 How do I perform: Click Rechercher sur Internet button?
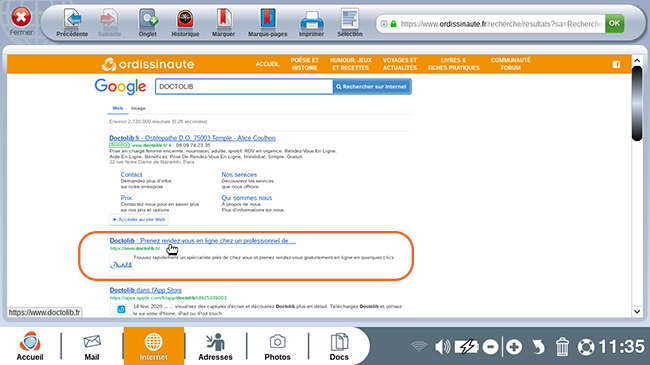(372, 87)
